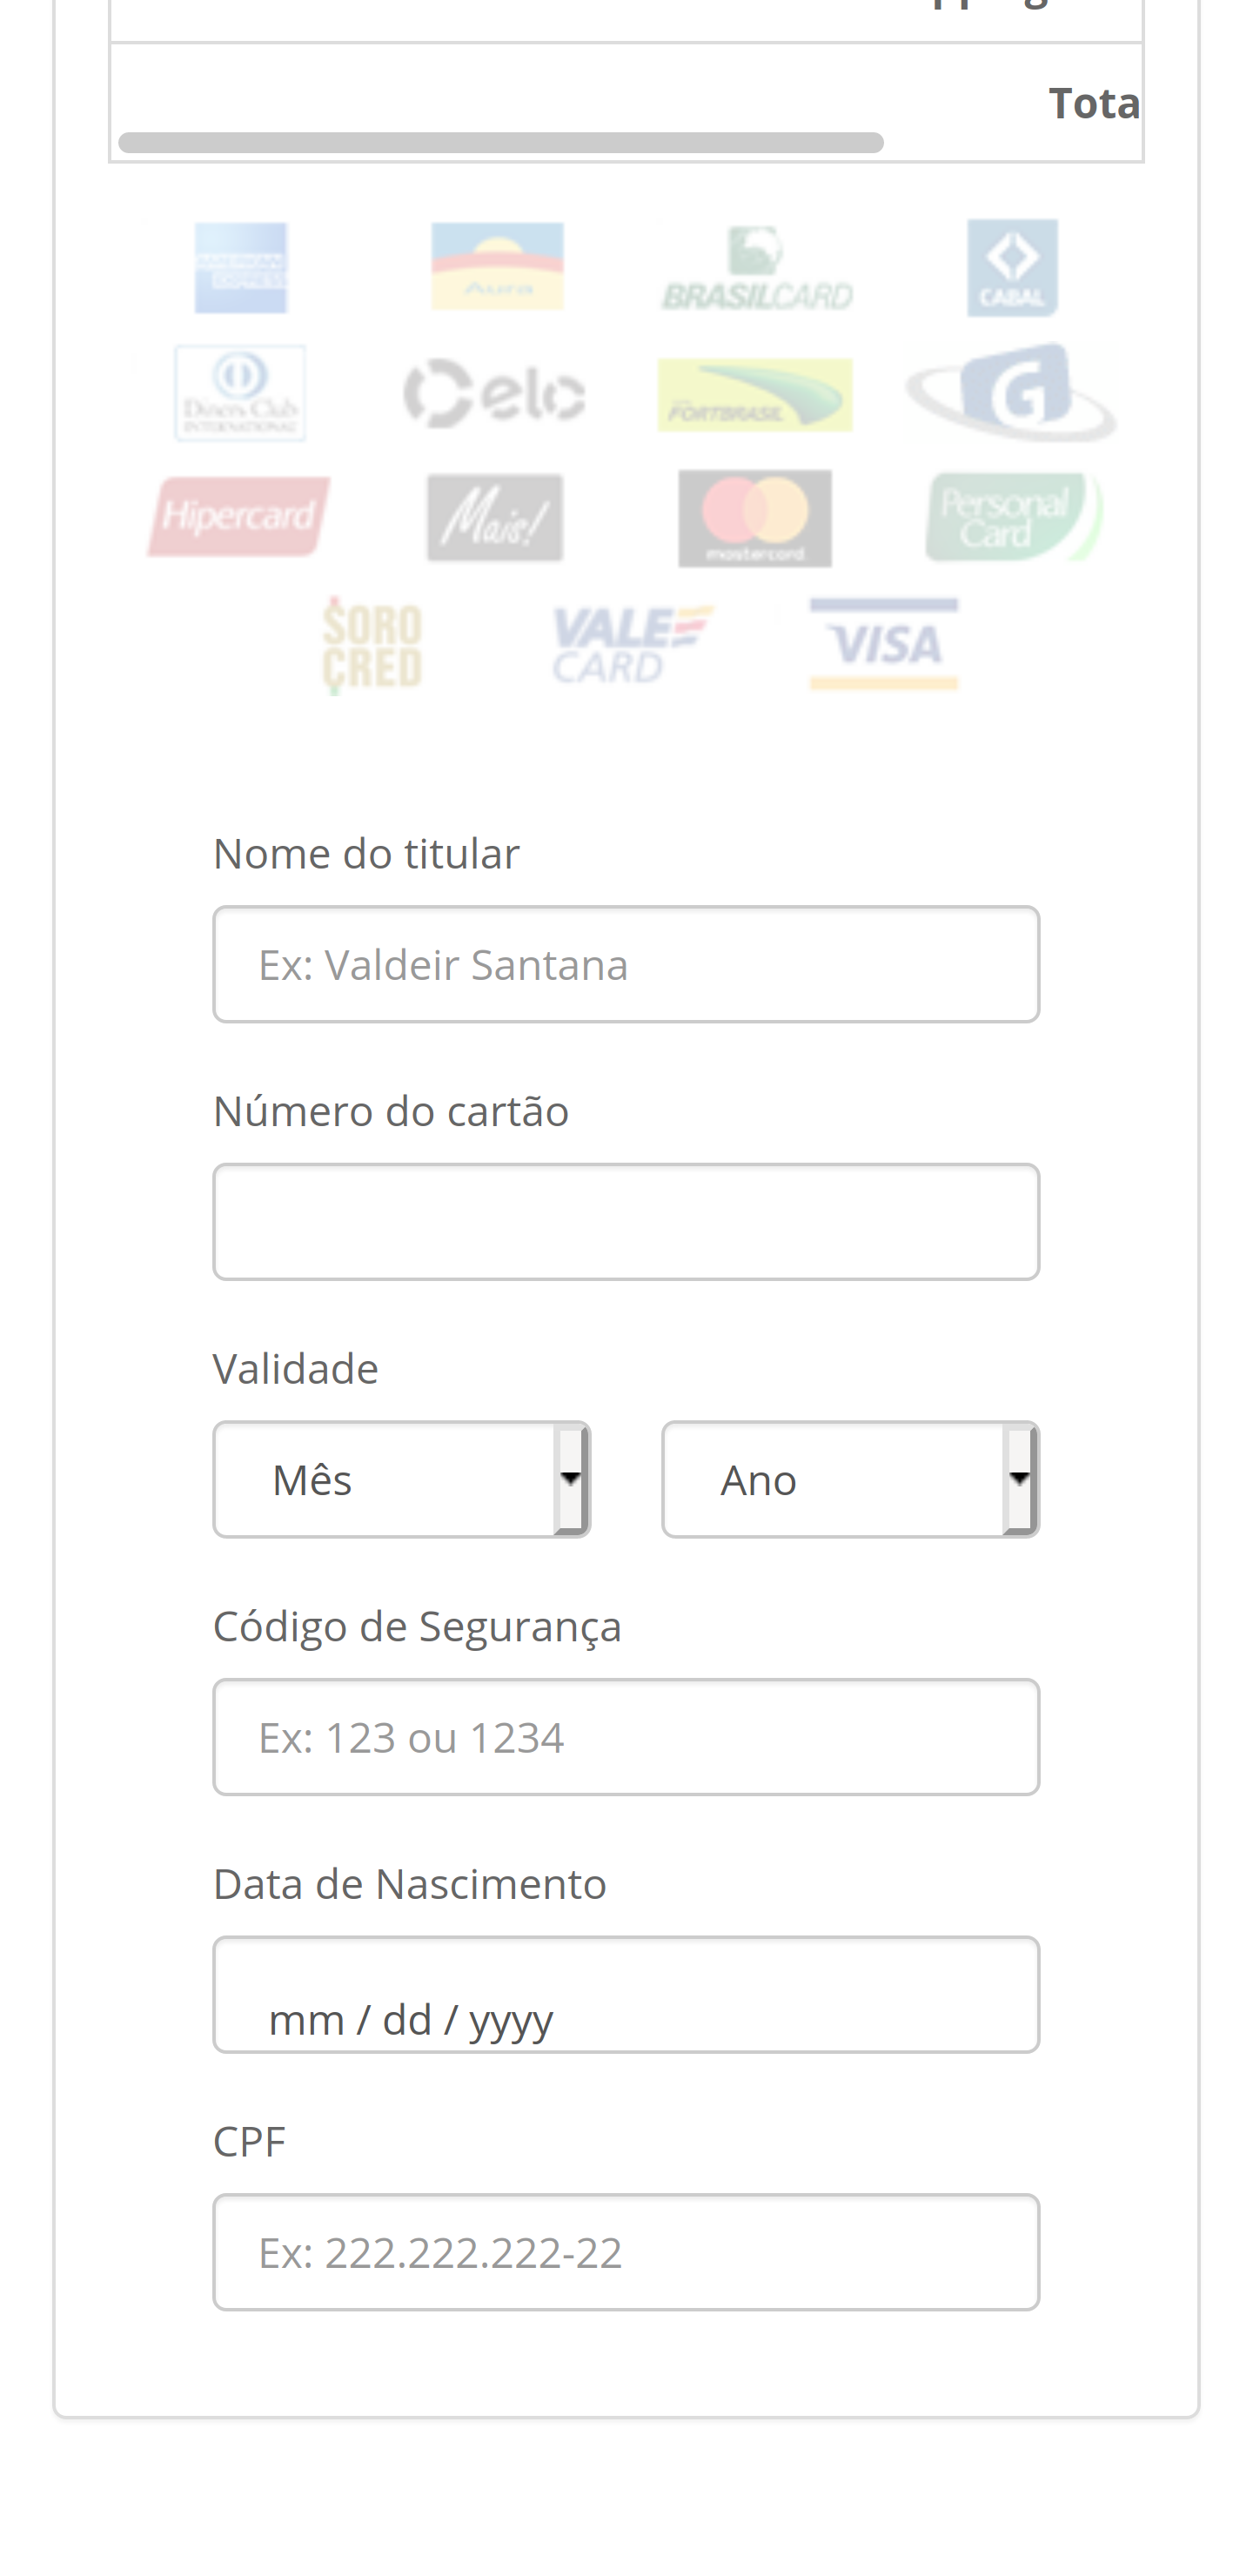Click the horizontal scrollbar of order table
The width and height of the screenshot is (1253, 2576).
point(500,143)
